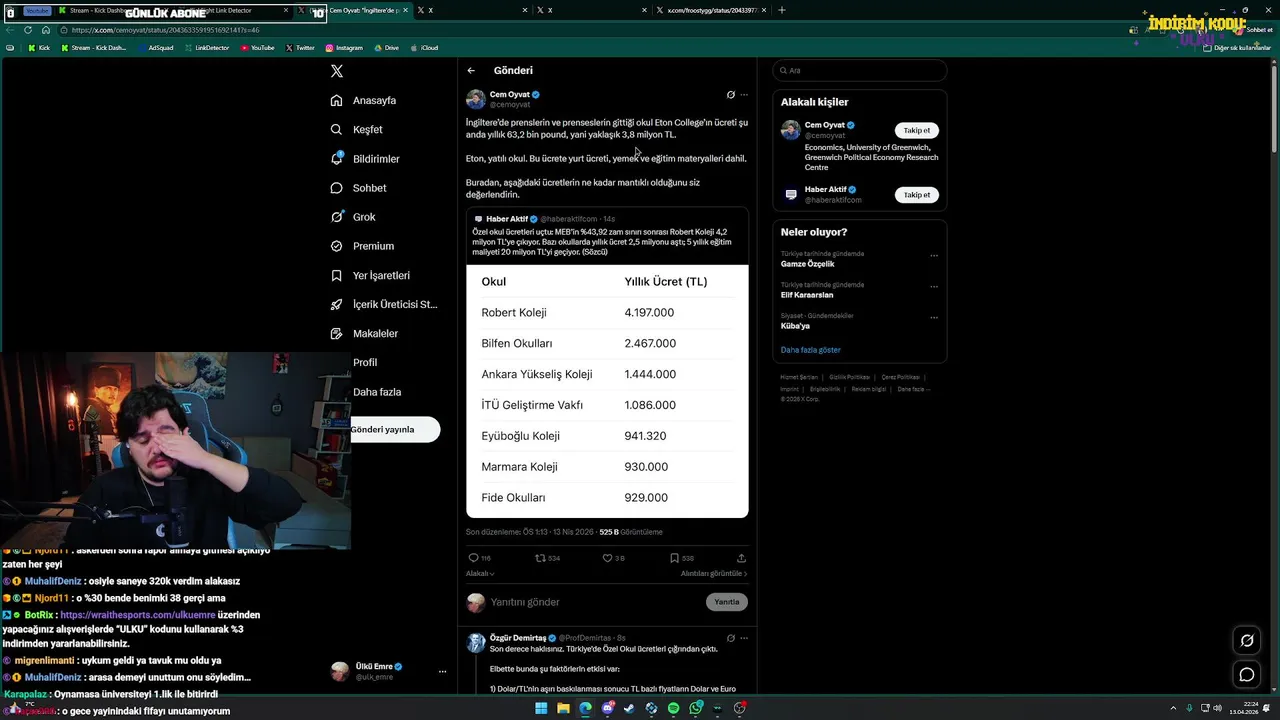Viewport: 1280px width, 720px height.
Task: Open Anasayfa home in sidebar
Action: 364,101
